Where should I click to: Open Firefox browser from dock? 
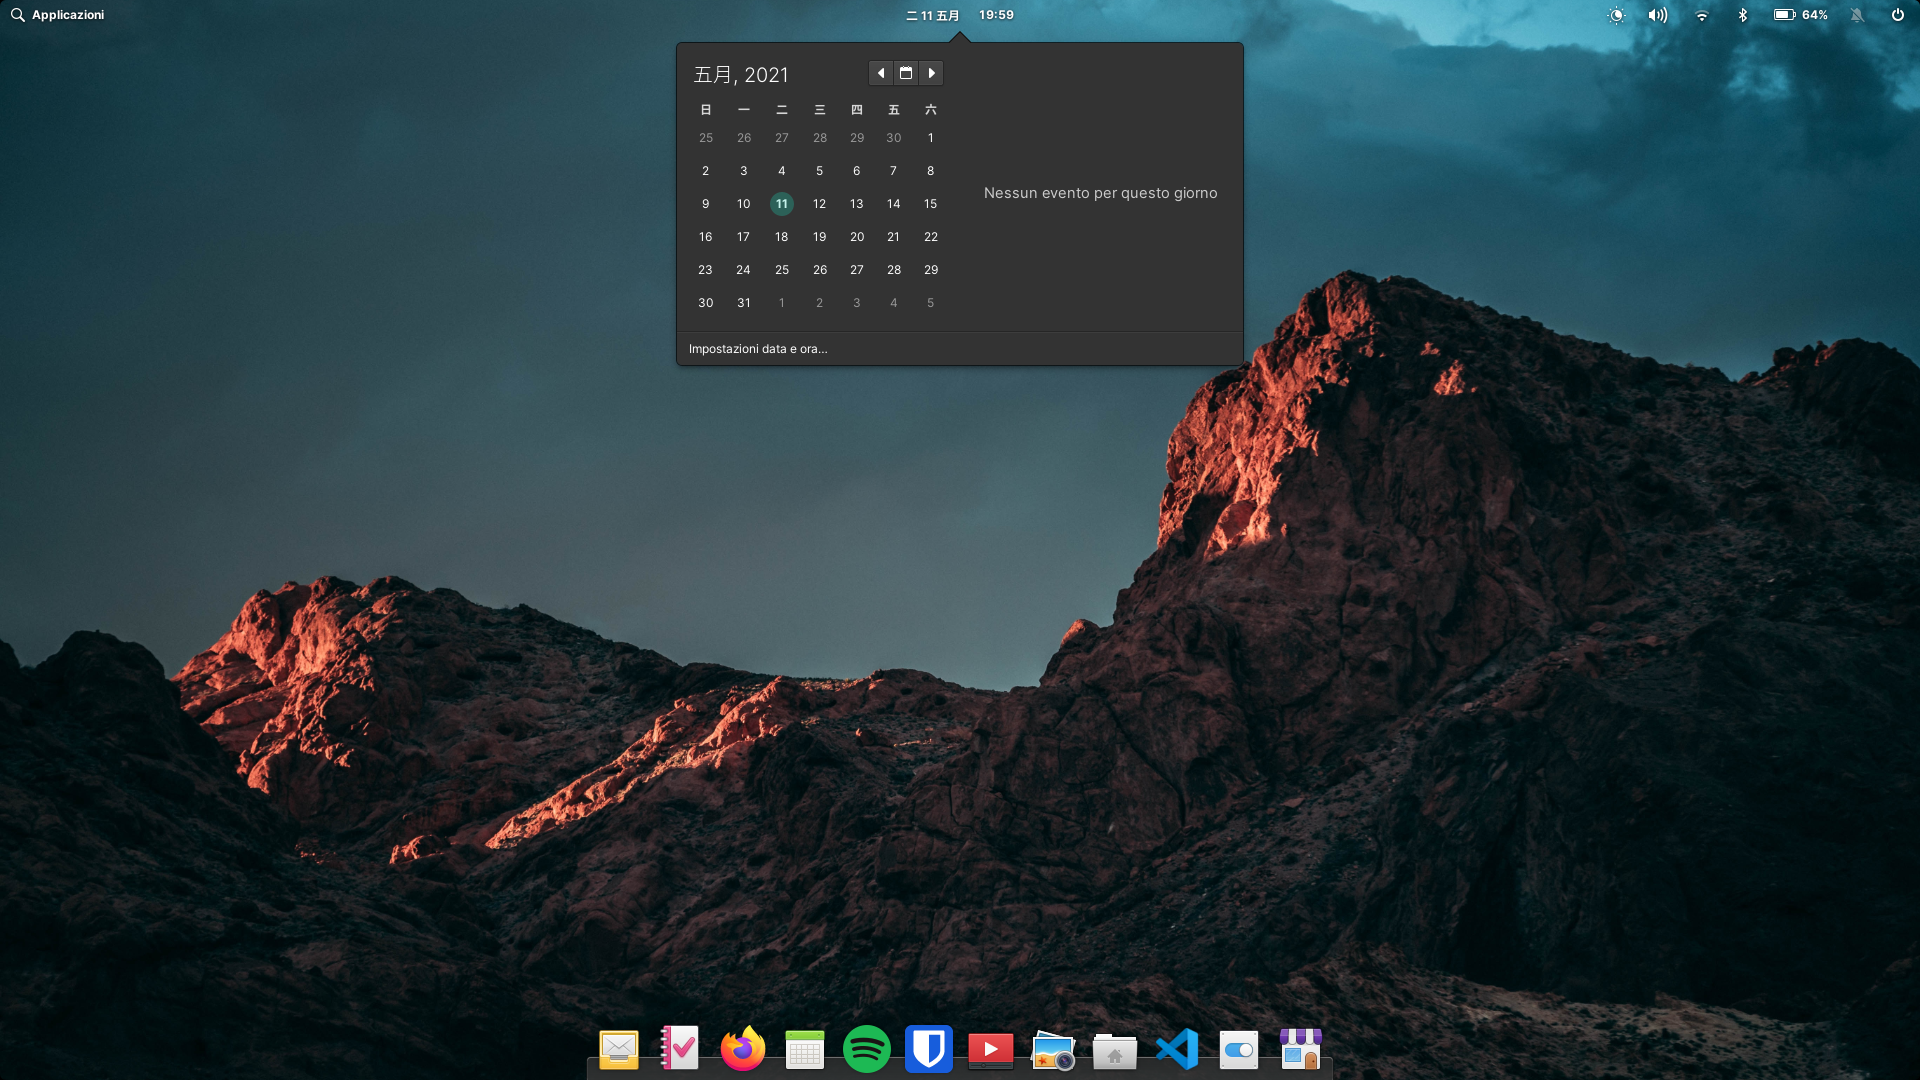[x=742, y=1049]
